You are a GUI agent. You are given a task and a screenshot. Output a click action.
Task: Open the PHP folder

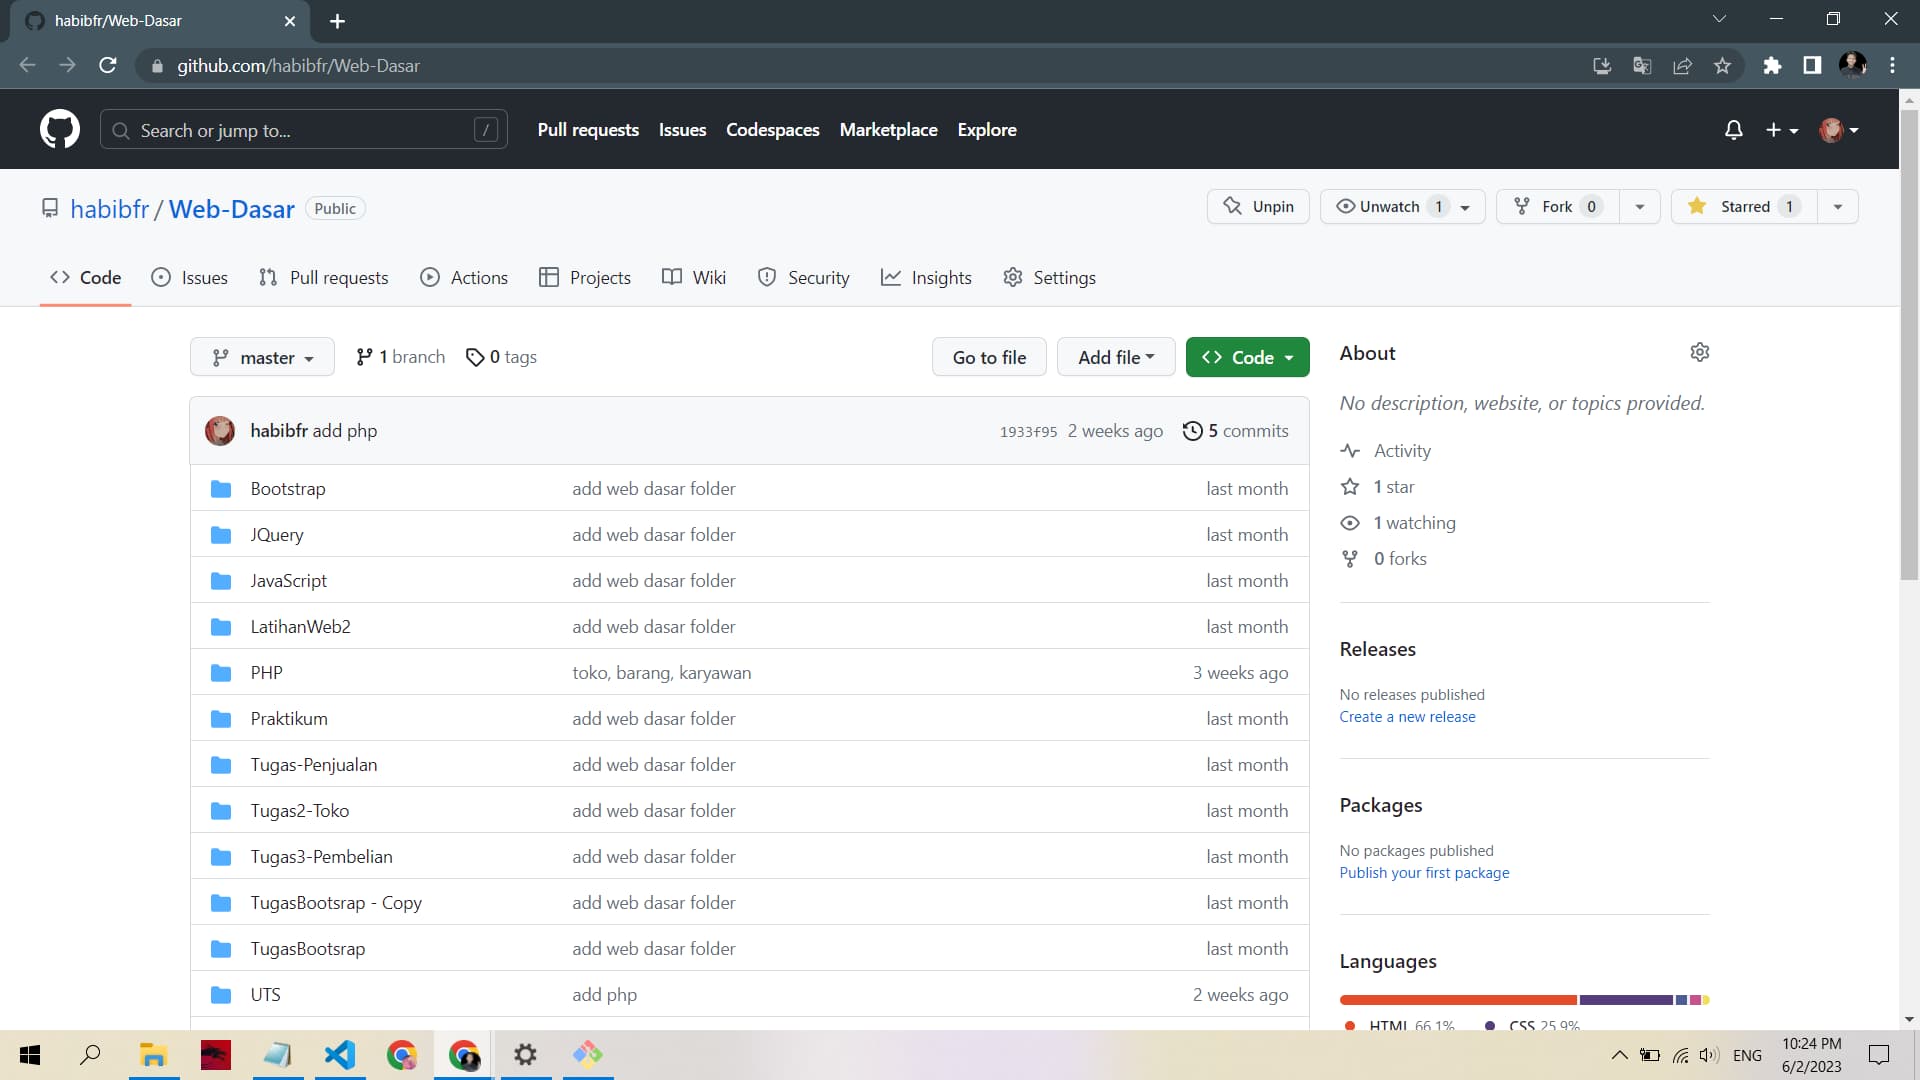(266, 673)
